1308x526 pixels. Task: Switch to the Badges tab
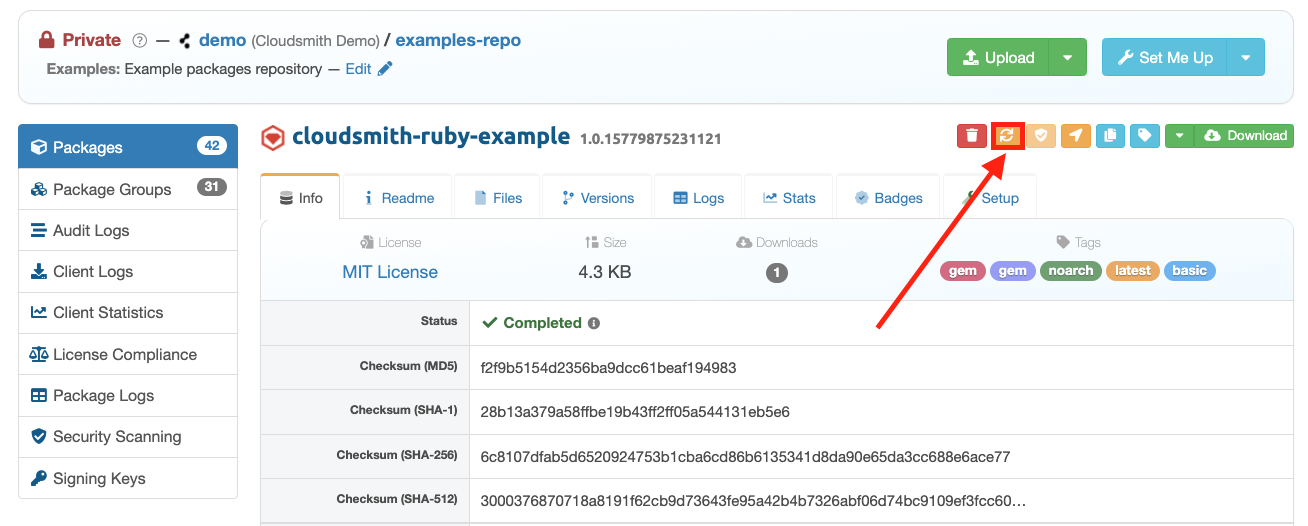[888, 198]
